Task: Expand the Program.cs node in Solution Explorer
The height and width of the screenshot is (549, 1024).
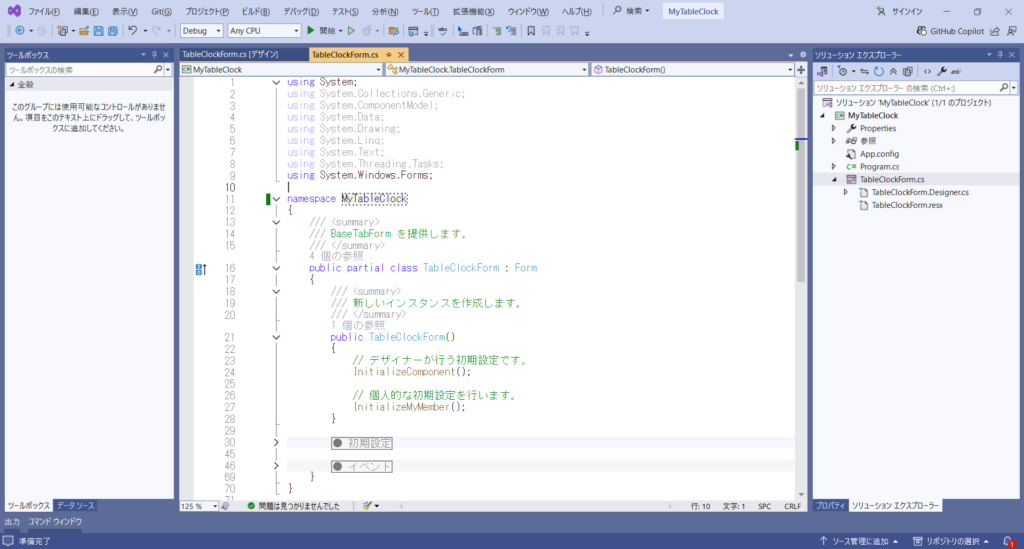Action: click(834, 166)
